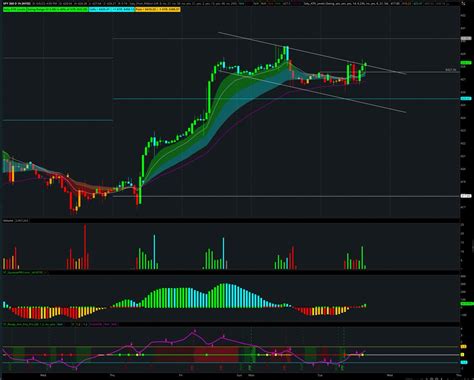Screen dimensions: 474x380
Task: Click the yellow study label in header
Action: pyautogui.click(x=158, y=9)
